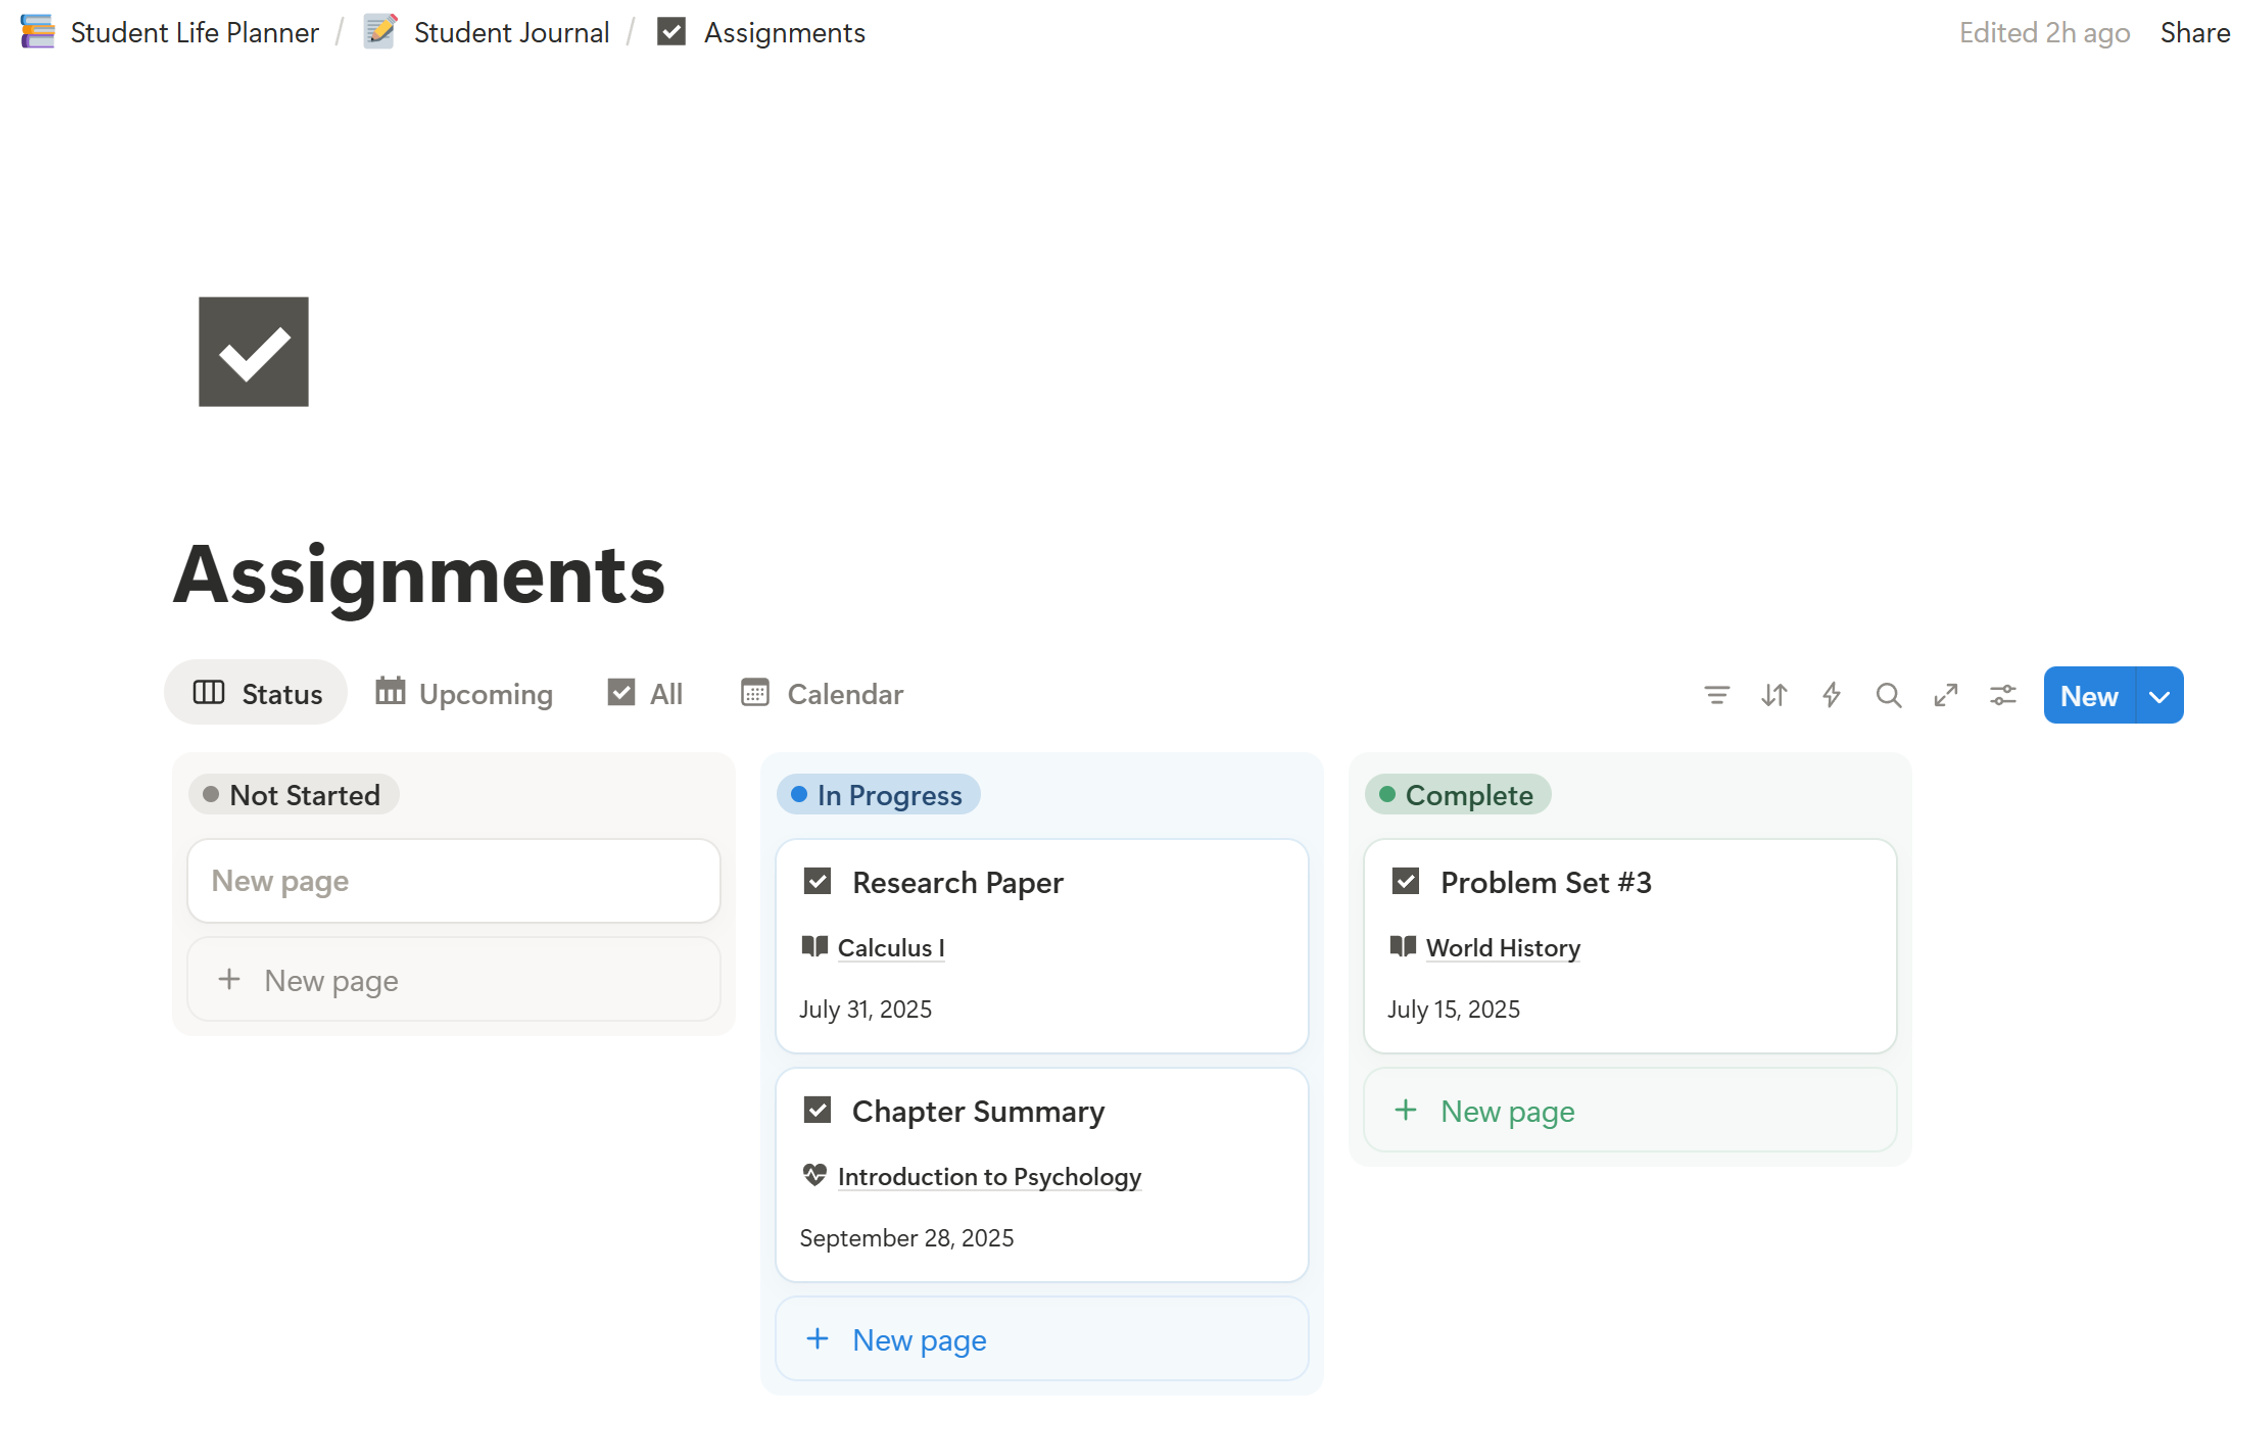Click the Assignments page title
The image size is (2250, 1440).
[419, 575]
